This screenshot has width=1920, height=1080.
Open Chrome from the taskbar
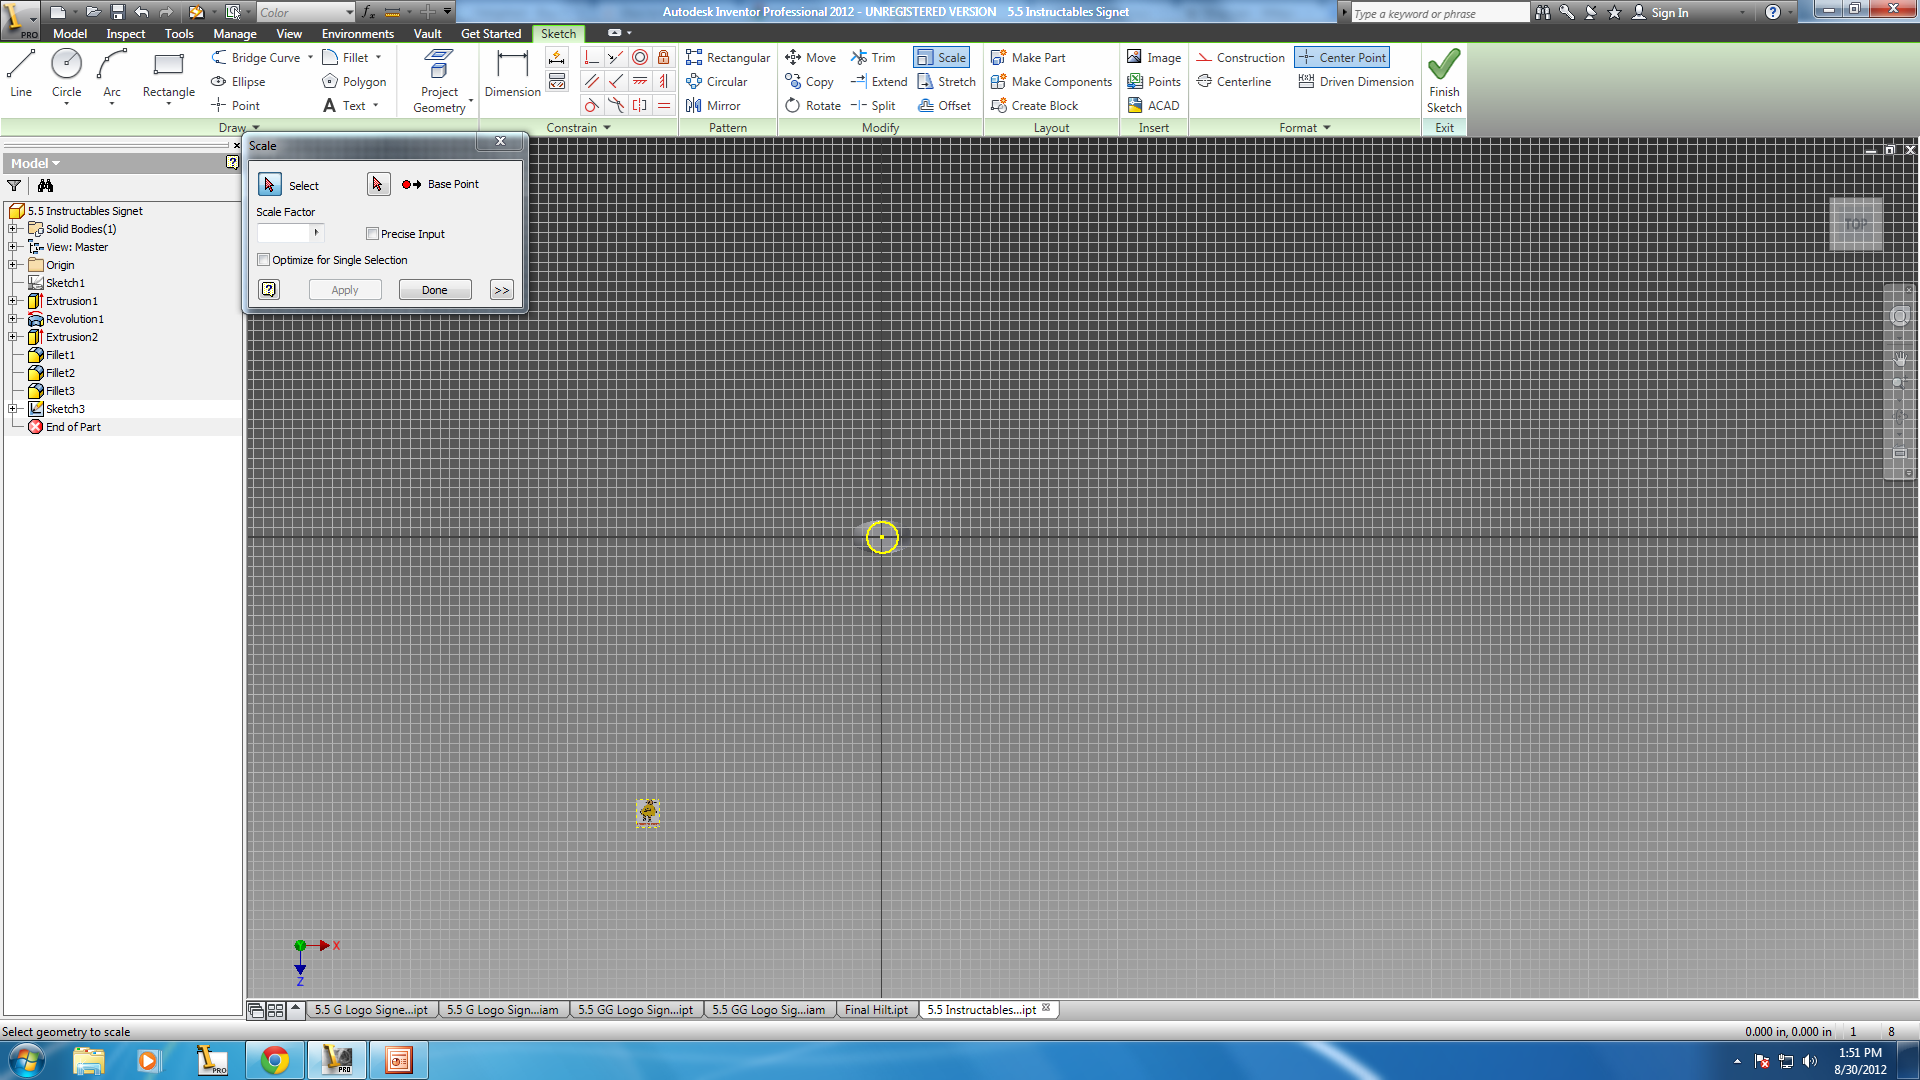(x=275, y=1060)
